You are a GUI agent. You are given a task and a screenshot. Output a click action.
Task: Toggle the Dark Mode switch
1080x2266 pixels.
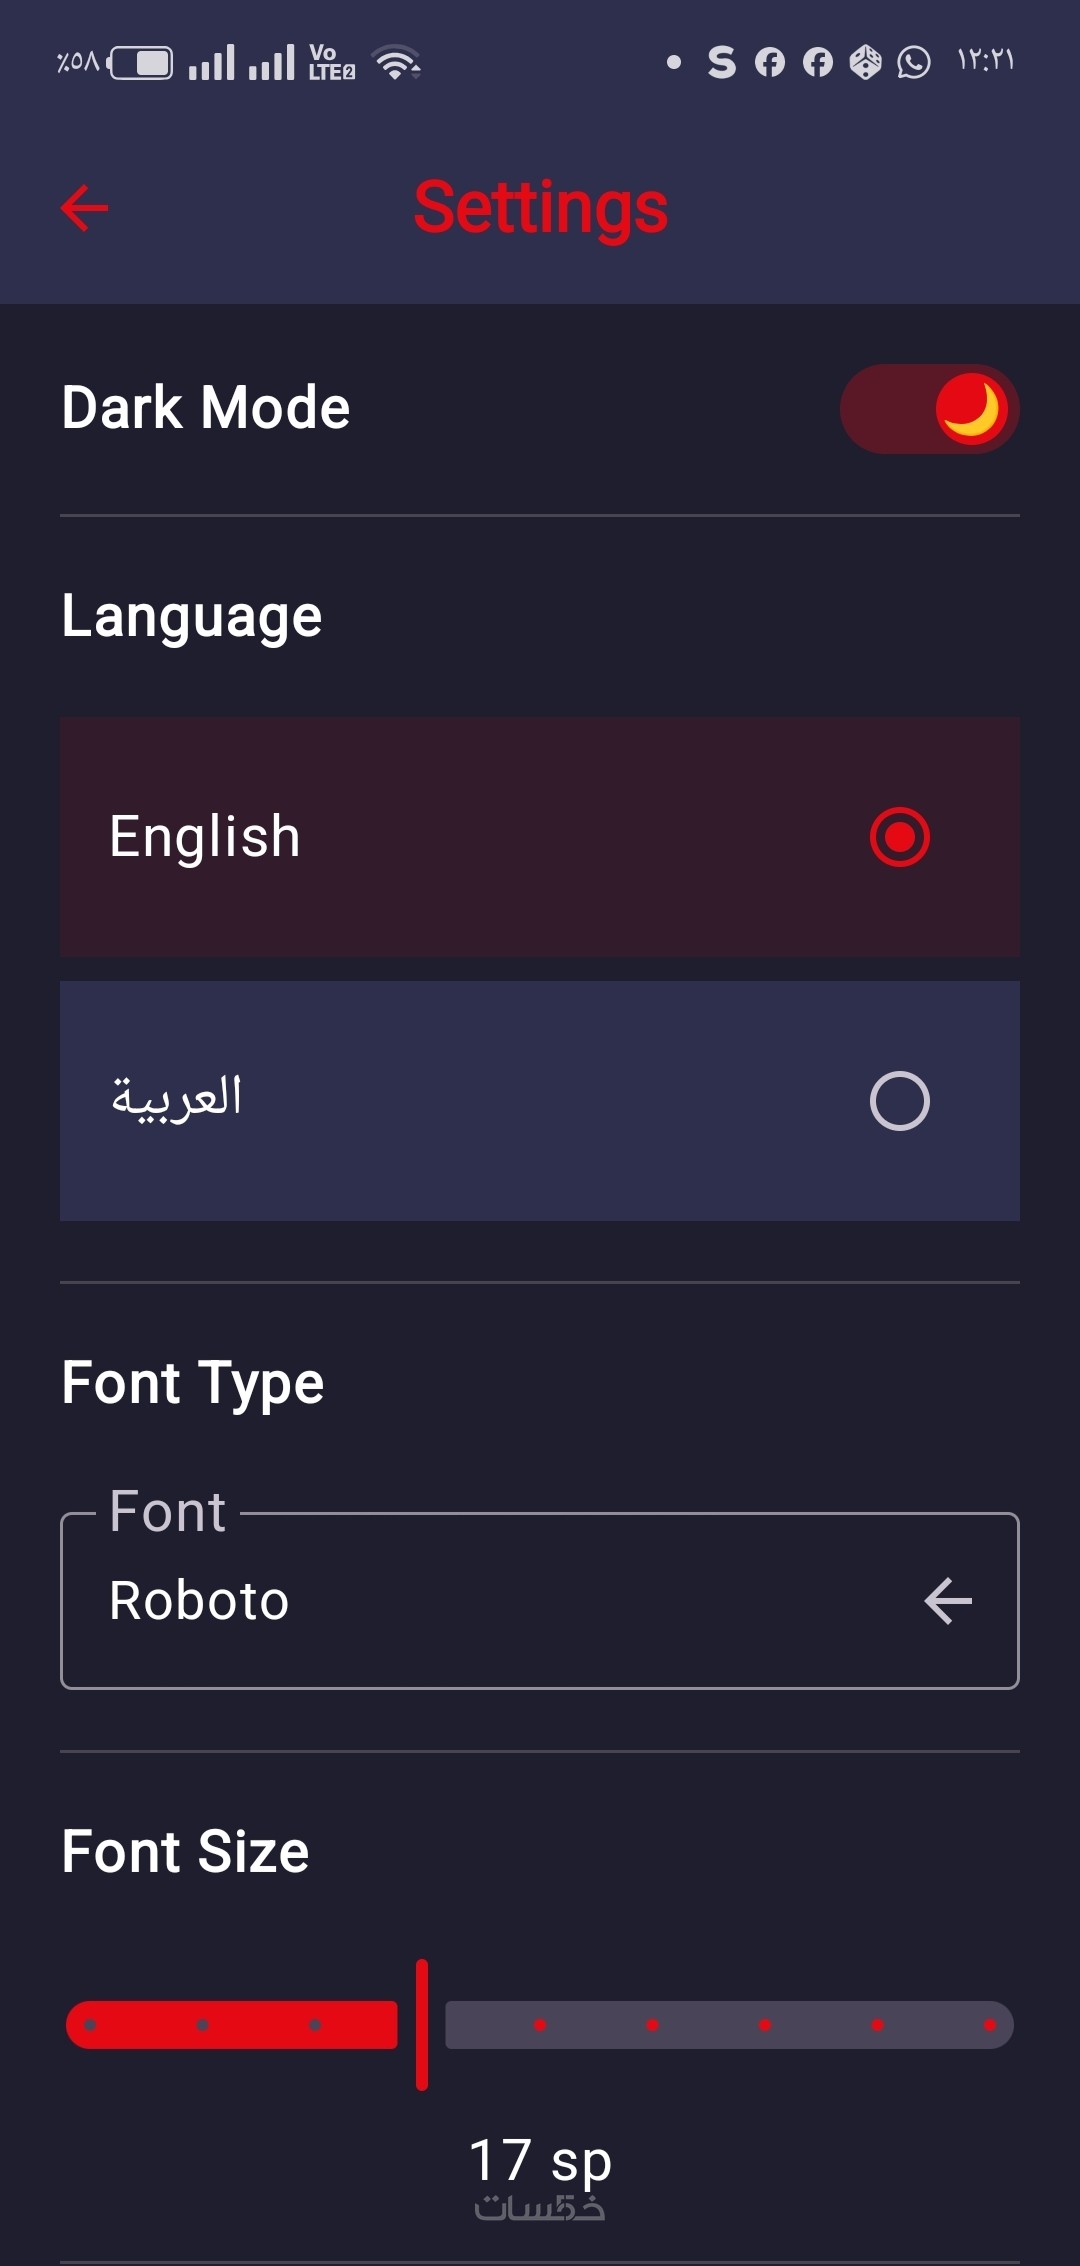click(x=929, y=409)
